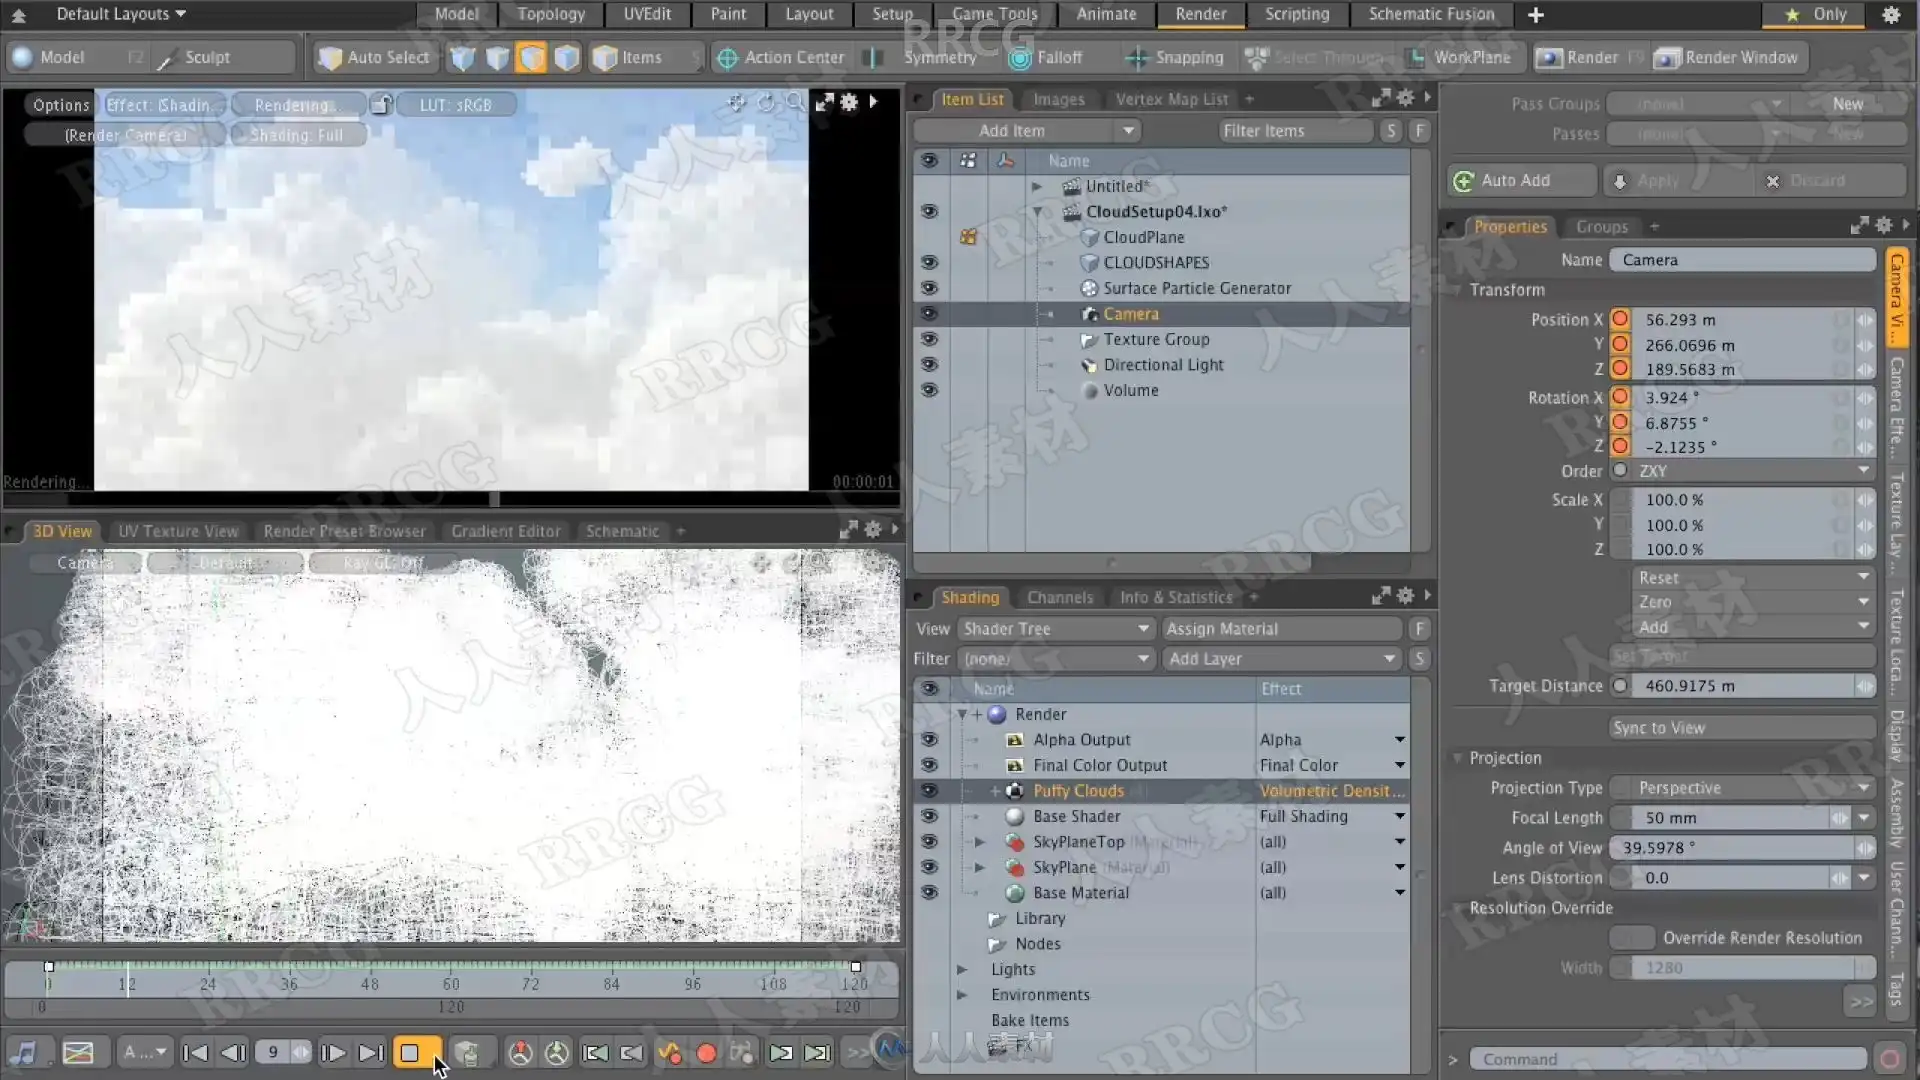Click the Auto Add button
Image resolution: width=1920 pixels, height=1080 pixels.
1516,181
